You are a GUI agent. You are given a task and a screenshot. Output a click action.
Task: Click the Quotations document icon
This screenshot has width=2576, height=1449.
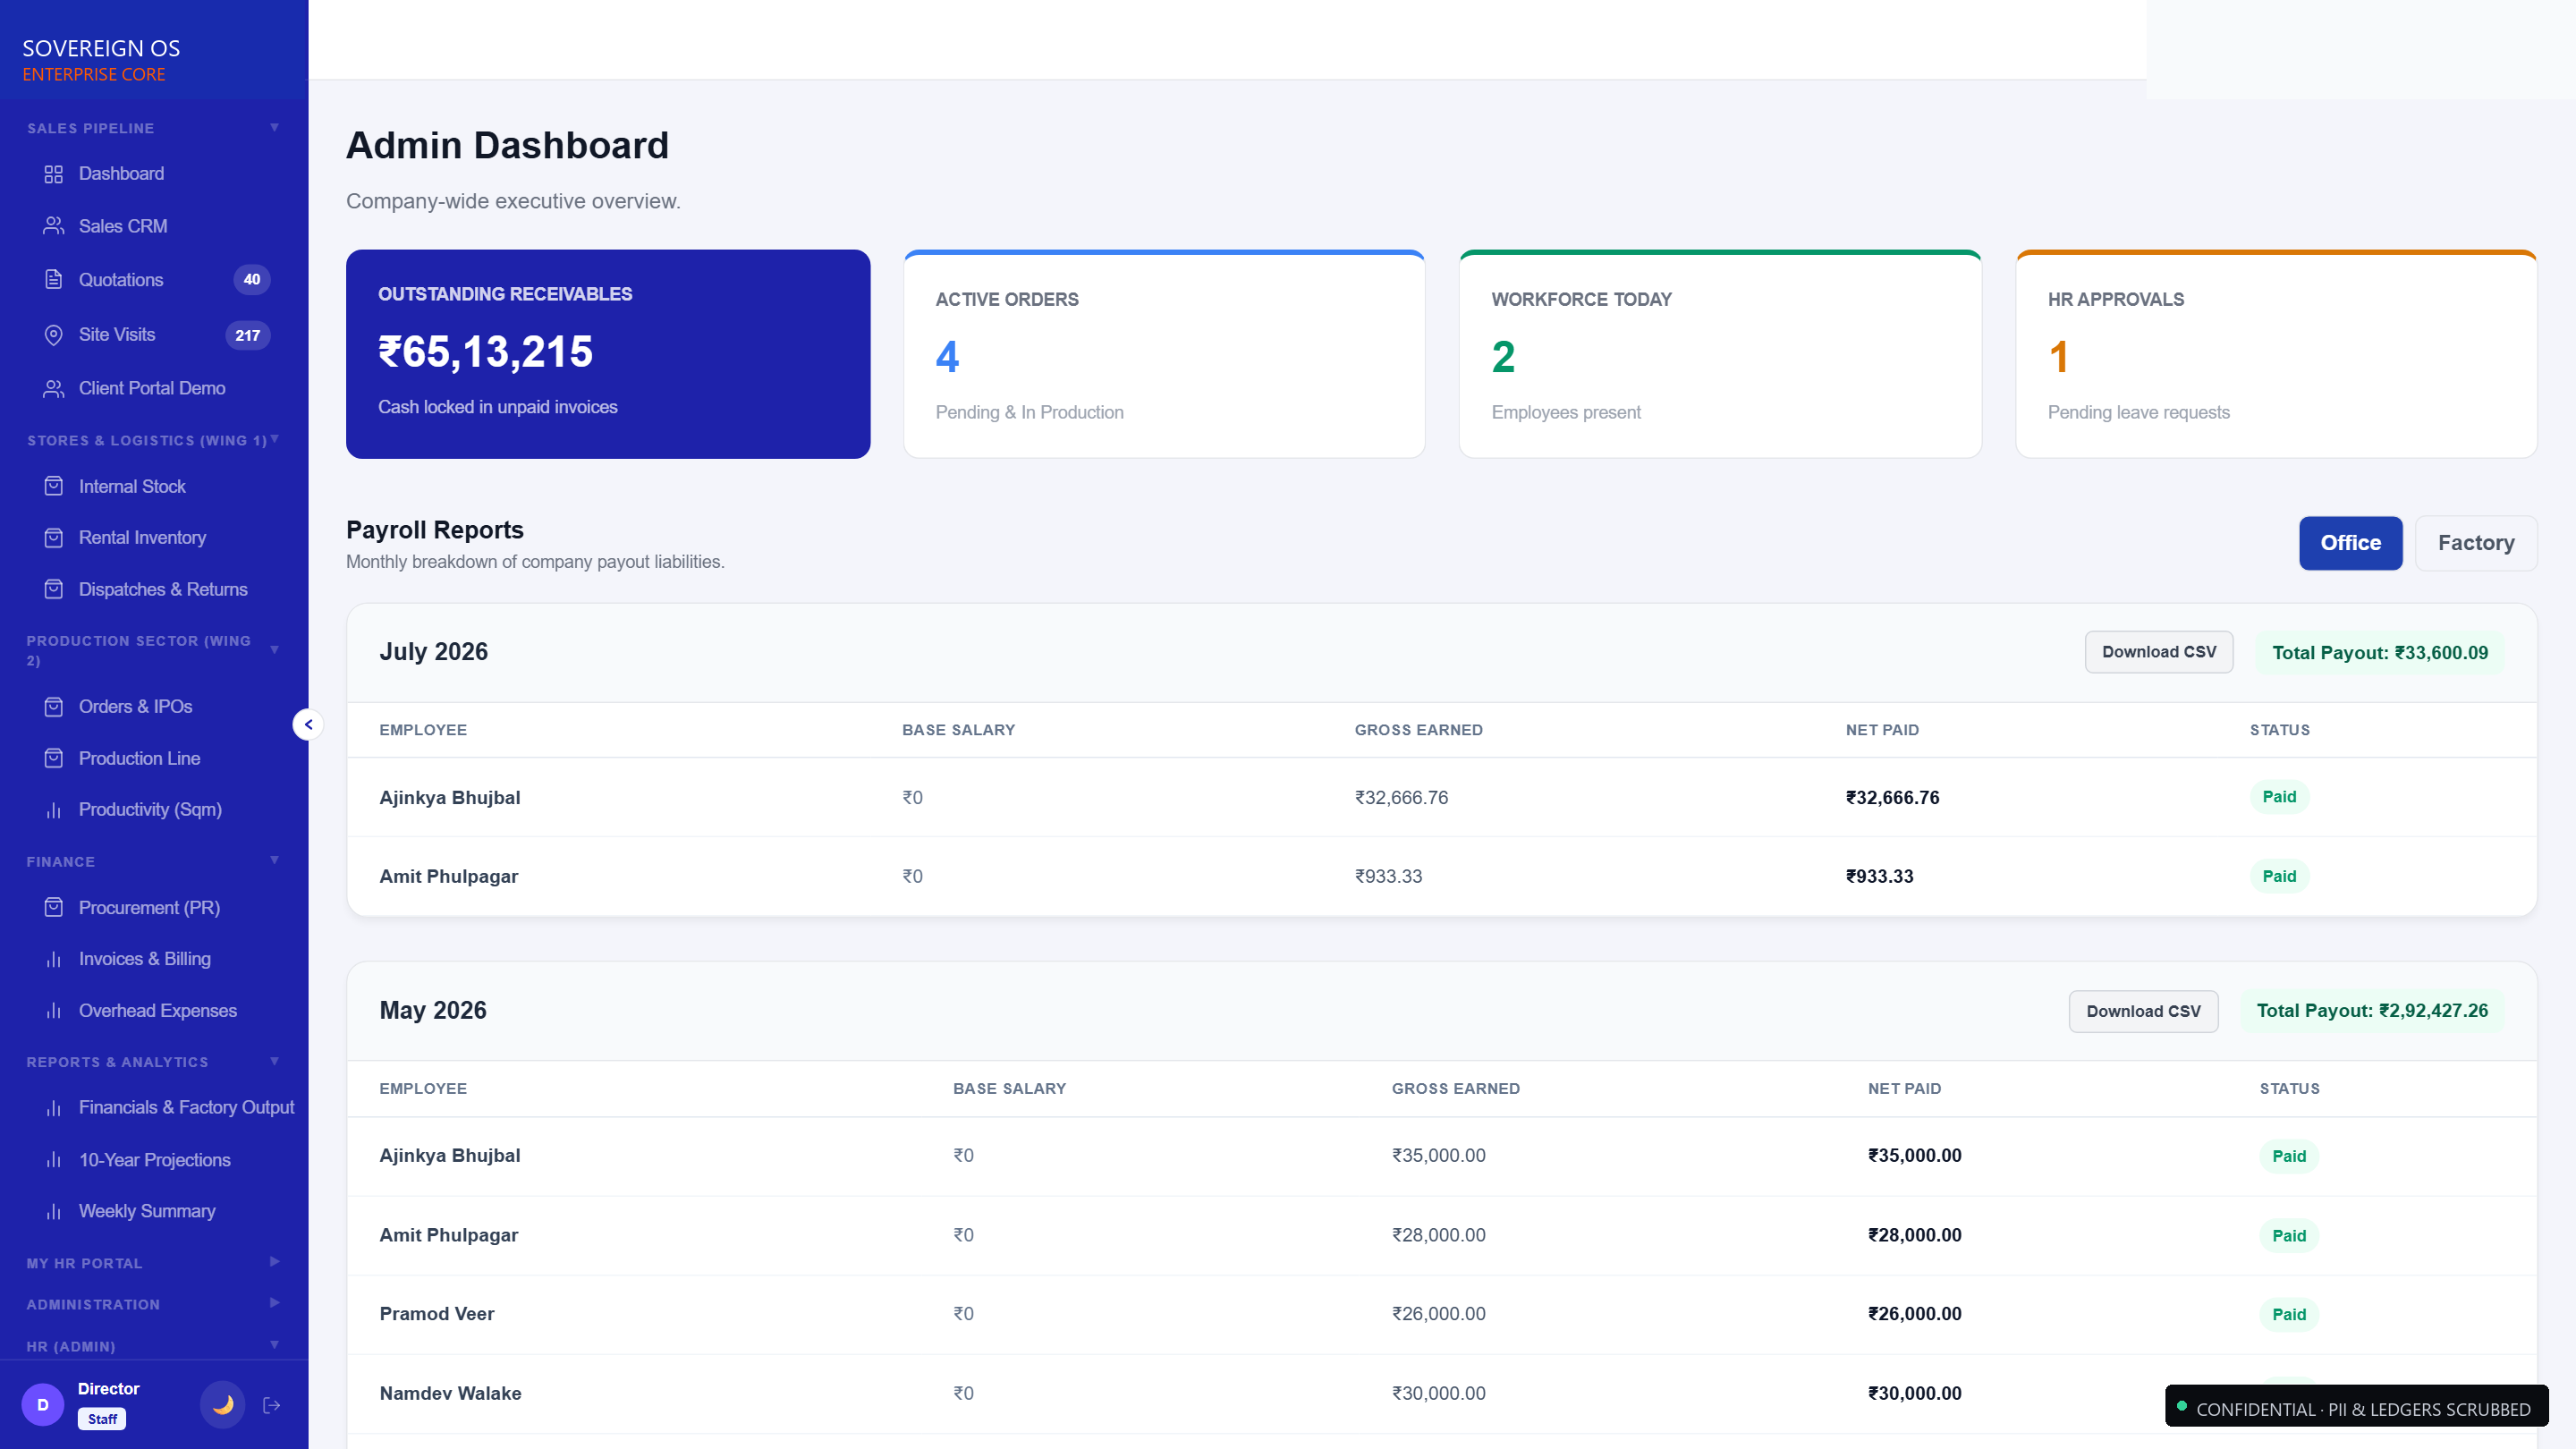(54, 280)
